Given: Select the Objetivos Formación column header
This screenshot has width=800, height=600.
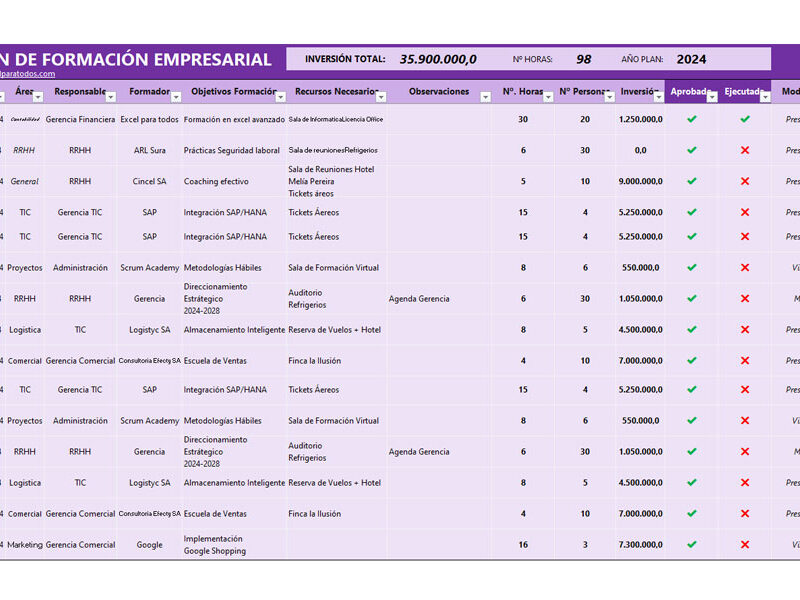Looking at the screenshot, I should pos(234,92).
